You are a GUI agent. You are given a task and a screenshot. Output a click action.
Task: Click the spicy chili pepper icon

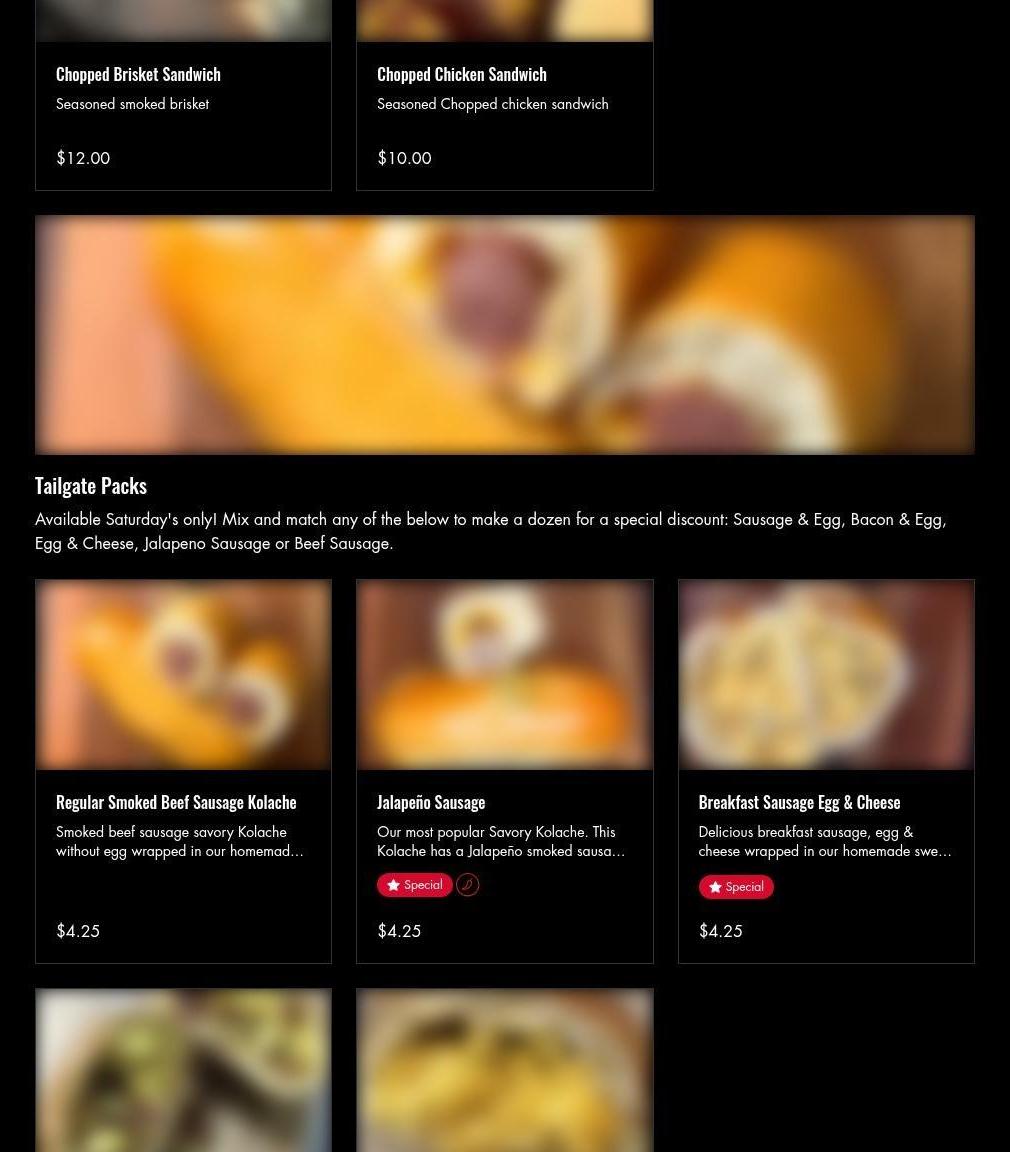coord(467,885)
